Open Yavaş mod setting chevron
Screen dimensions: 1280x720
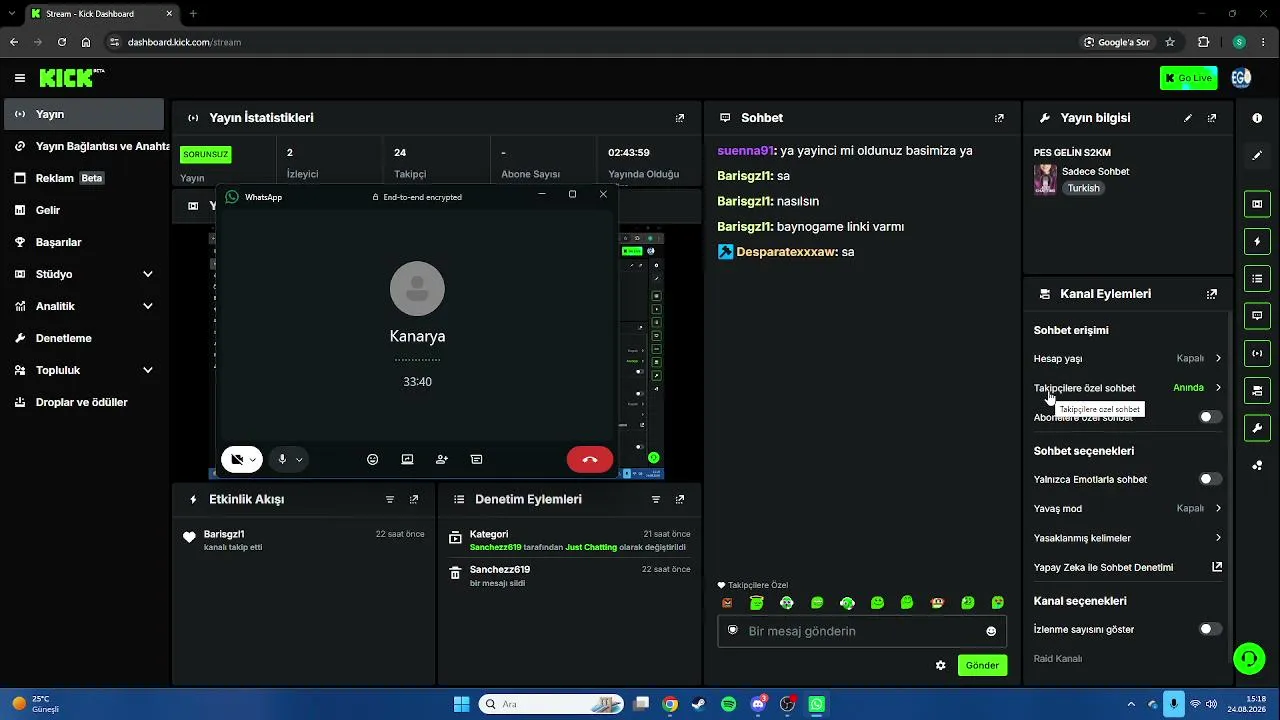[1218, 508]
